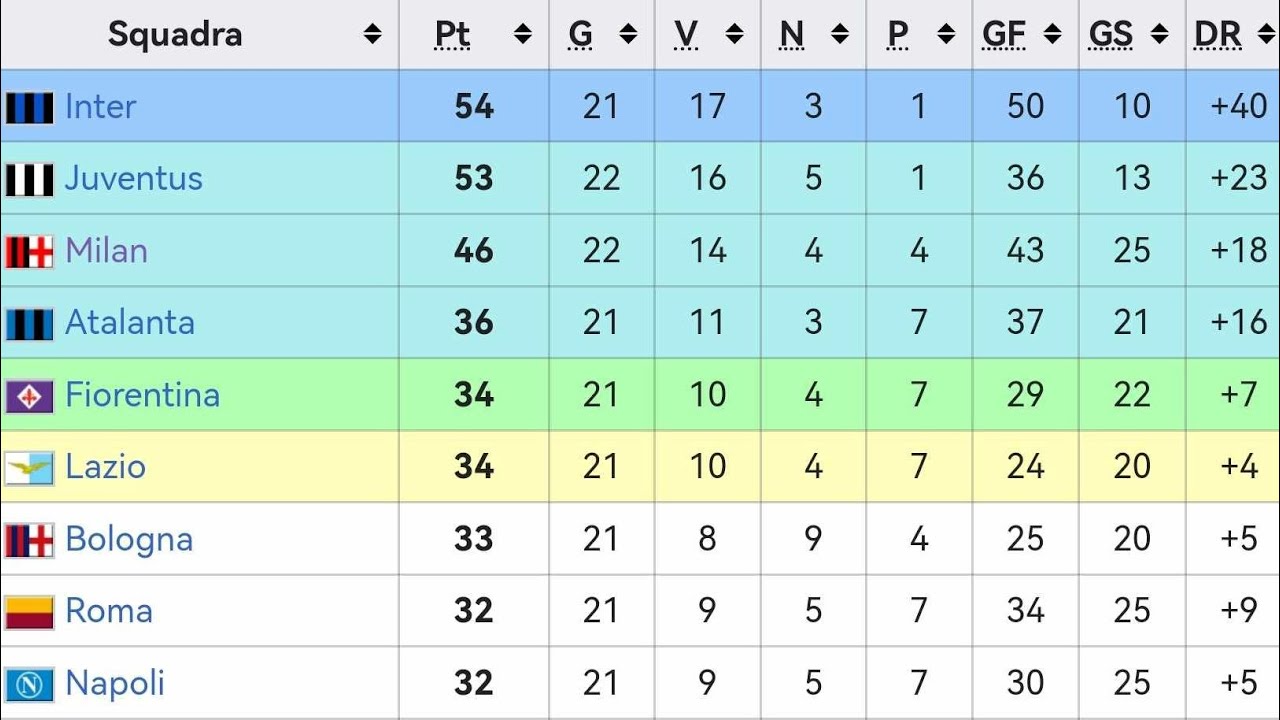The width and height of the screenshot is (1280, 720).
Task: Click the GS column header
Action: pyautogui.click(x=1110, y=35)
